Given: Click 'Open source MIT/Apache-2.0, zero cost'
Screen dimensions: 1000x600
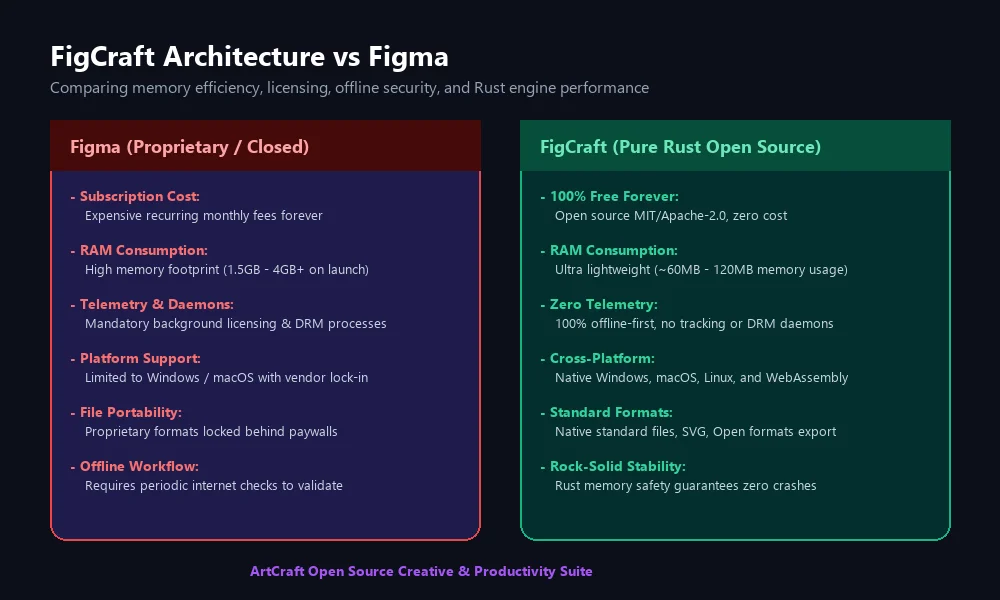Looking at the screenshot, I should (x=671, y=216).
